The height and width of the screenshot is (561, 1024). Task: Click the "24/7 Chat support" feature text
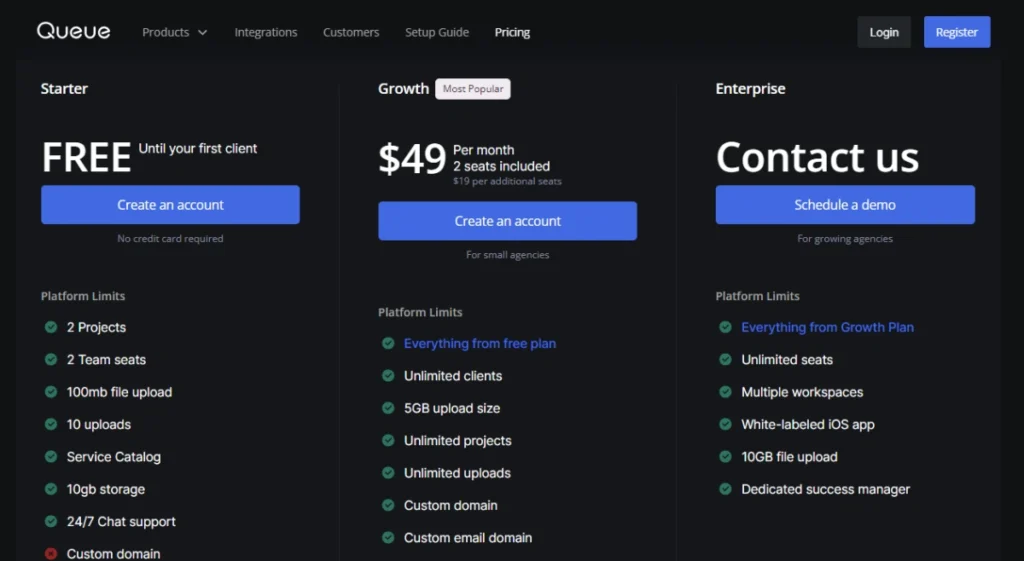pyautogui.click(x=121, y=522)
